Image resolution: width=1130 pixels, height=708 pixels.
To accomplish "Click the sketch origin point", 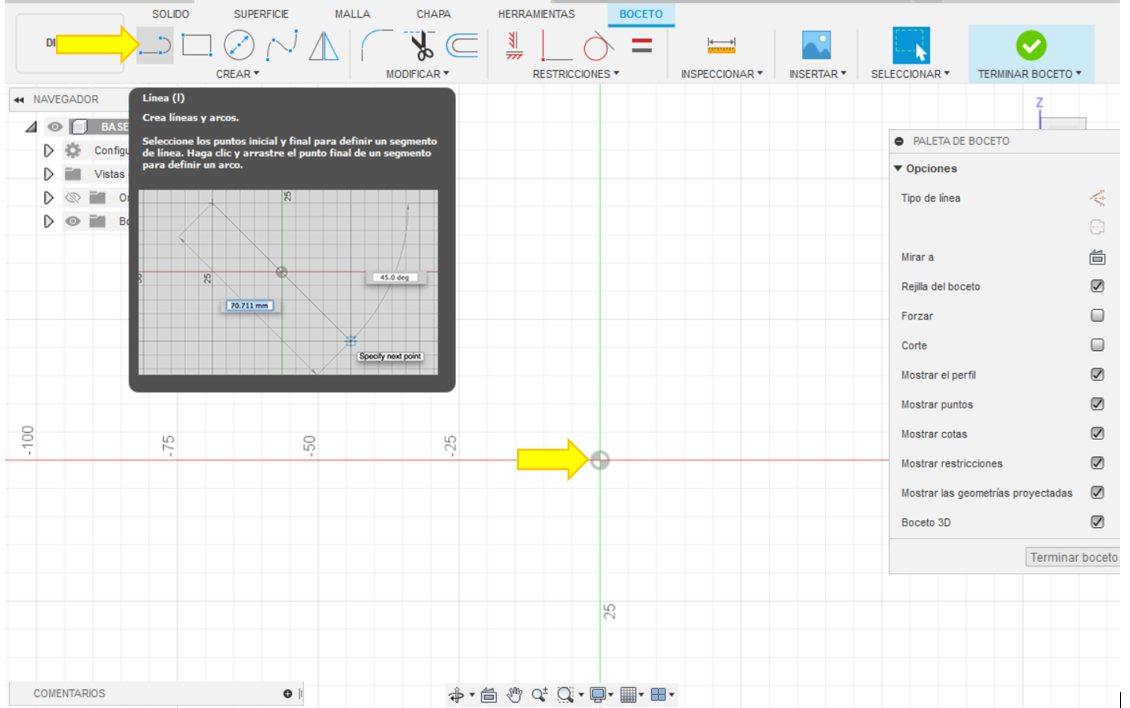I will [x=600, y=460].
